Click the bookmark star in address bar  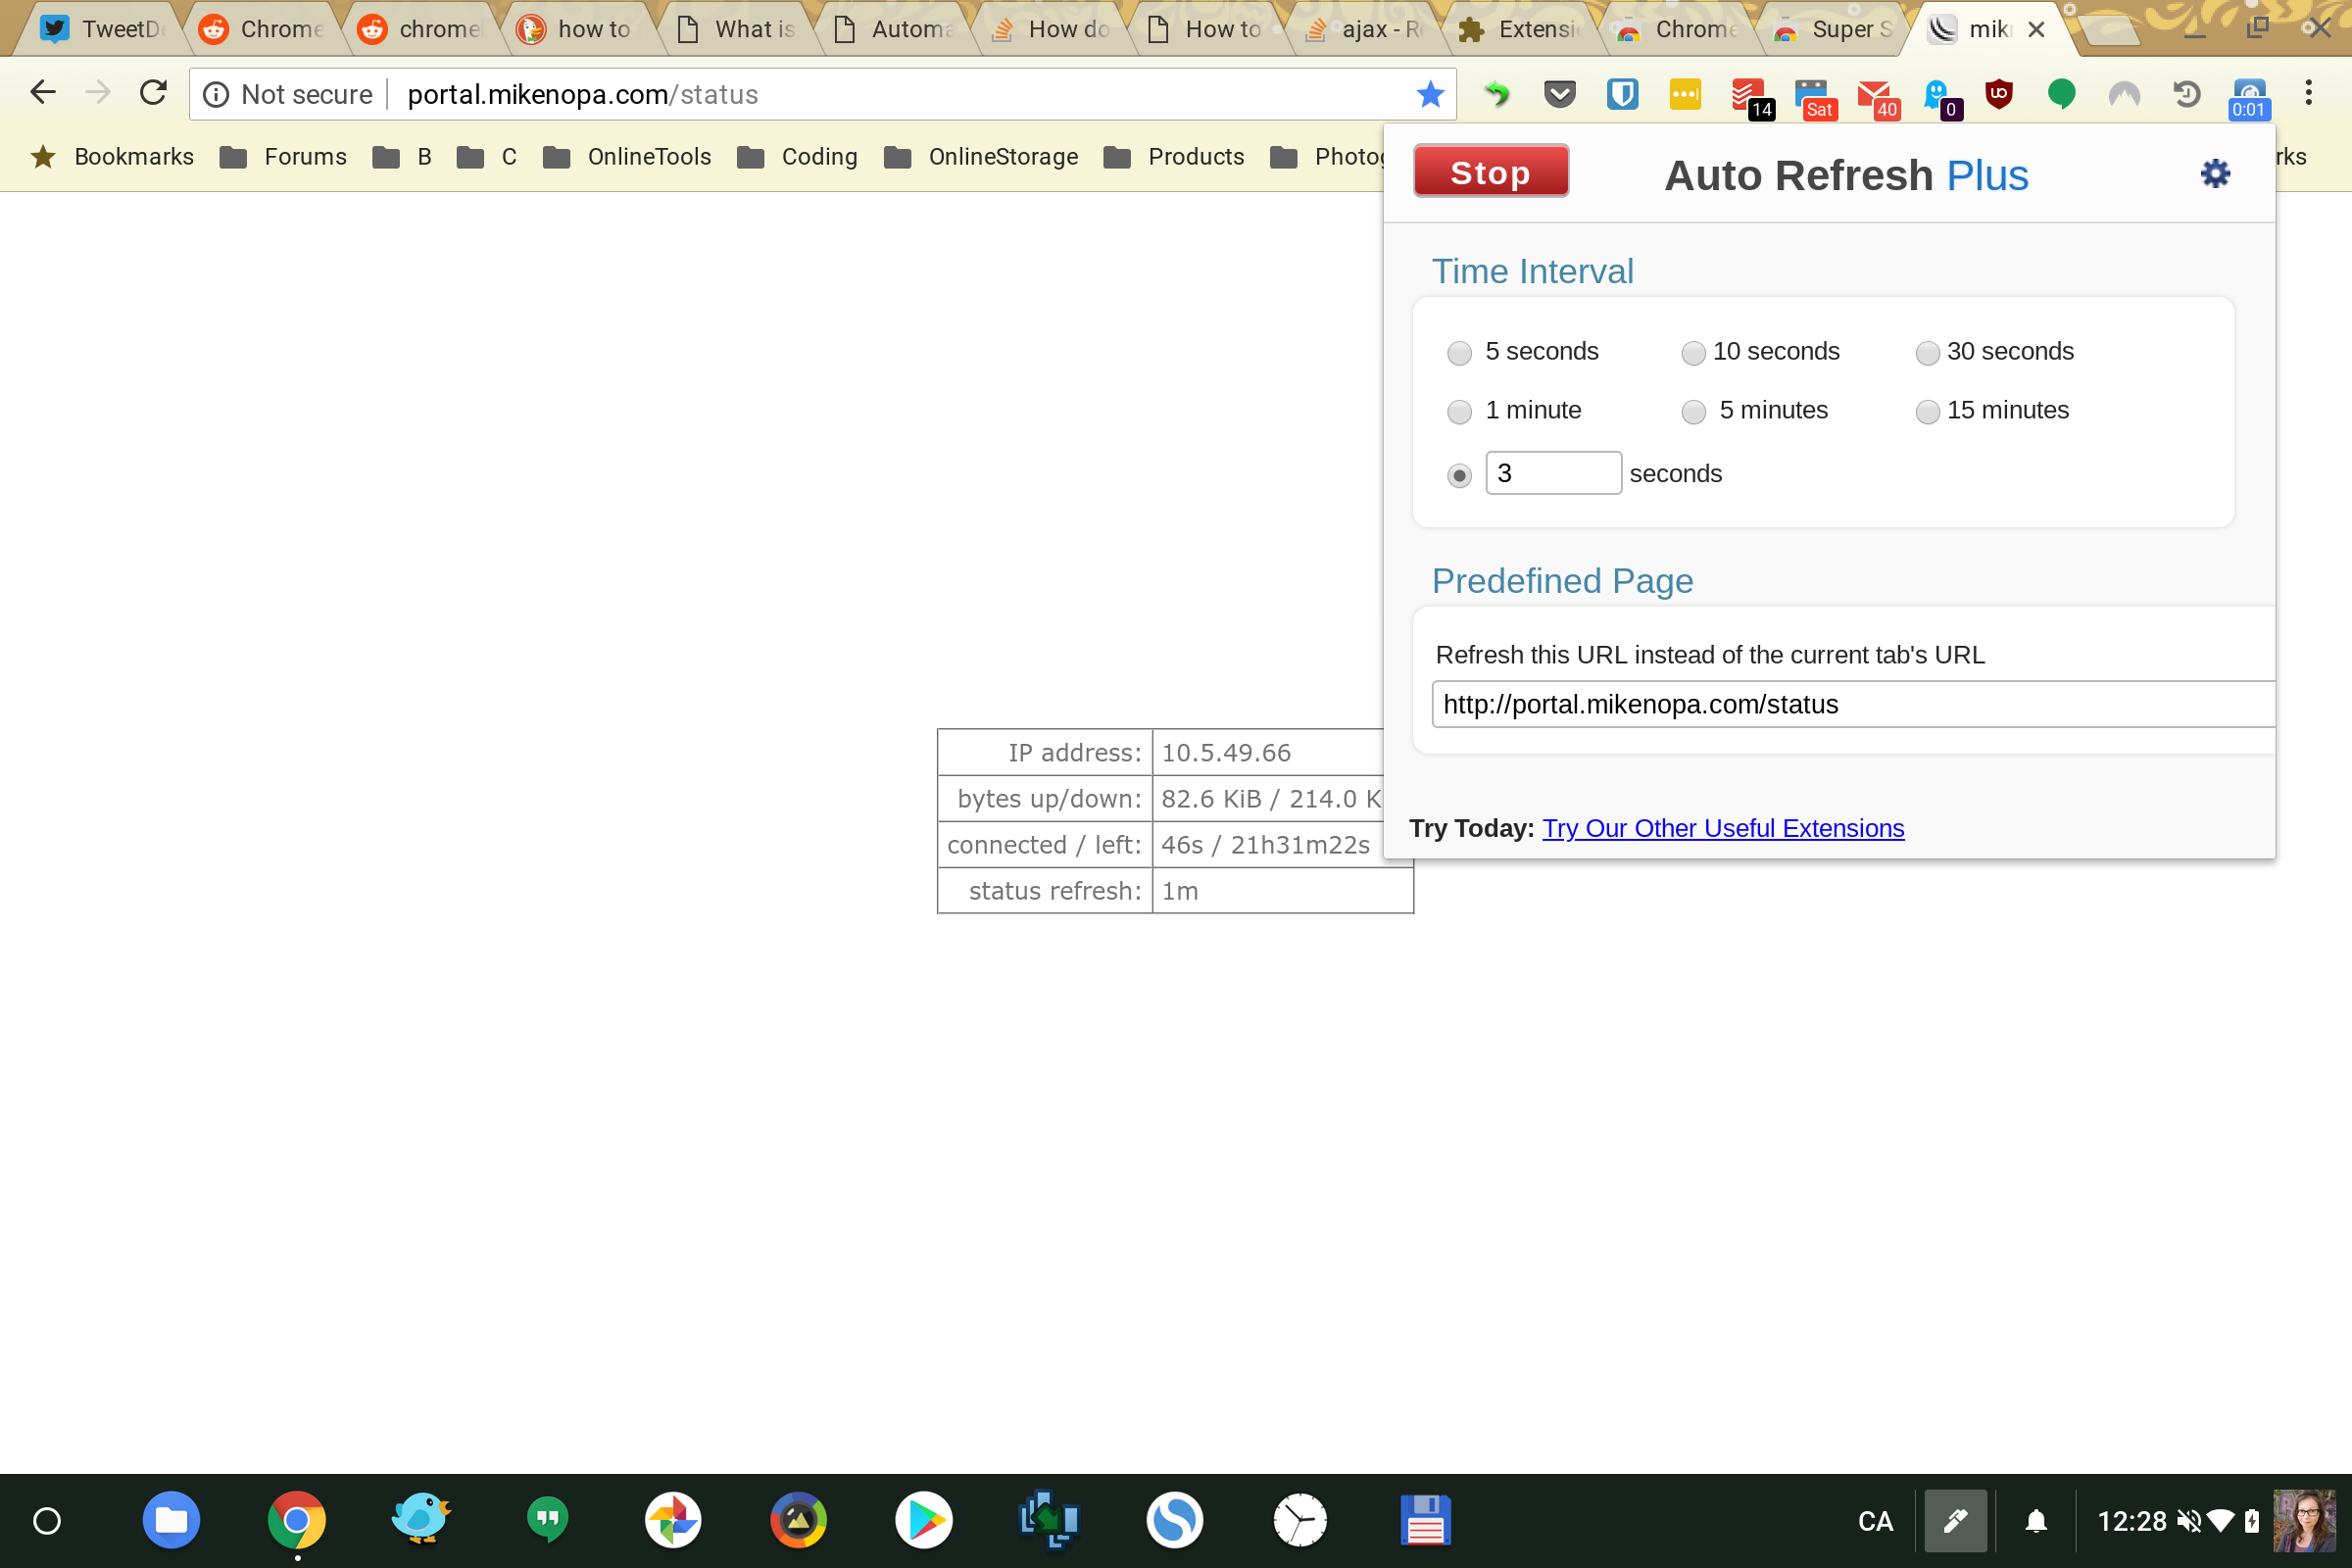[1430, 95]
